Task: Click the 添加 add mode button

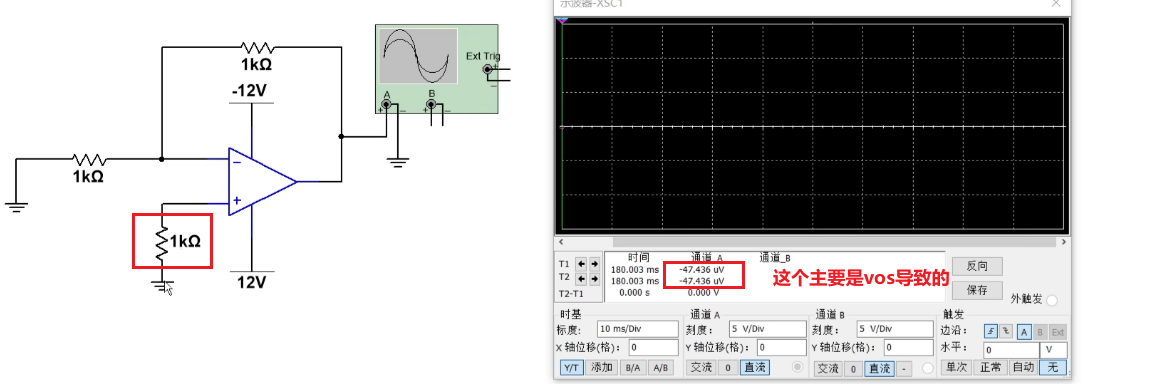Action: pyautogui.click(x=602, y=367)
